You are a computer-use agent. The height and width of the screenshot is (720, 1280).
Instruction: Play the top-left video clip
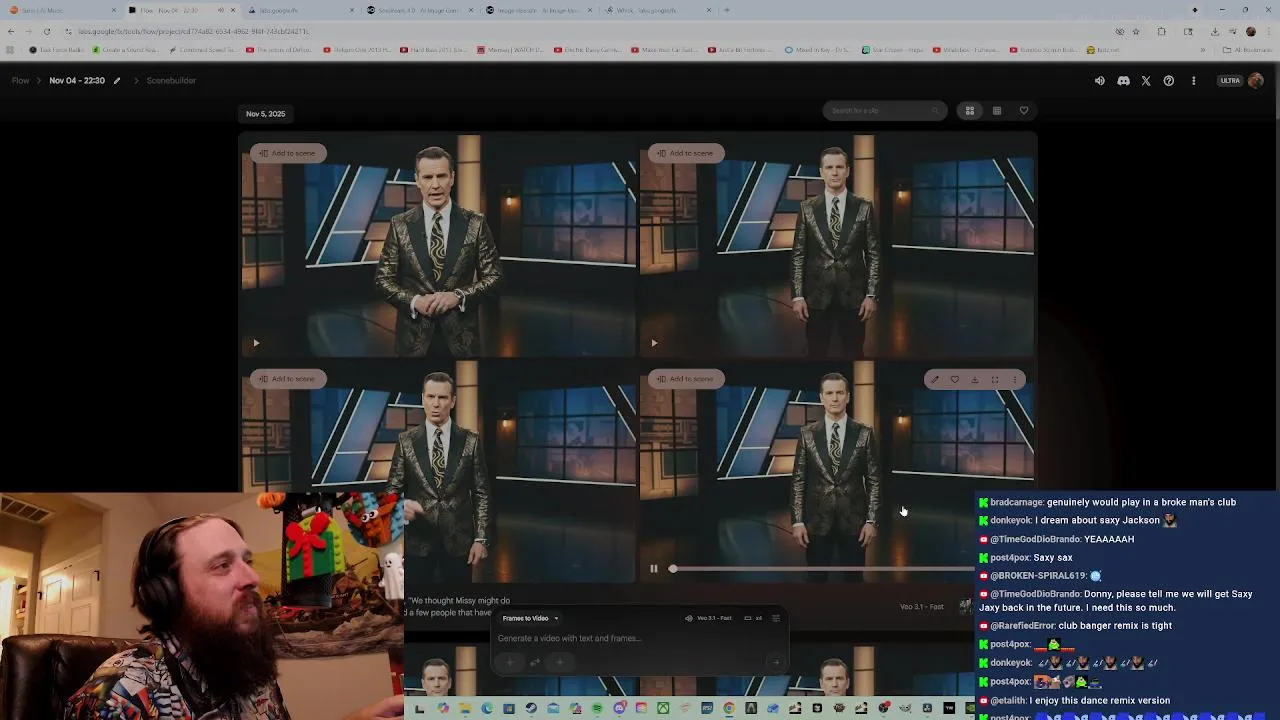coord(256,343)
